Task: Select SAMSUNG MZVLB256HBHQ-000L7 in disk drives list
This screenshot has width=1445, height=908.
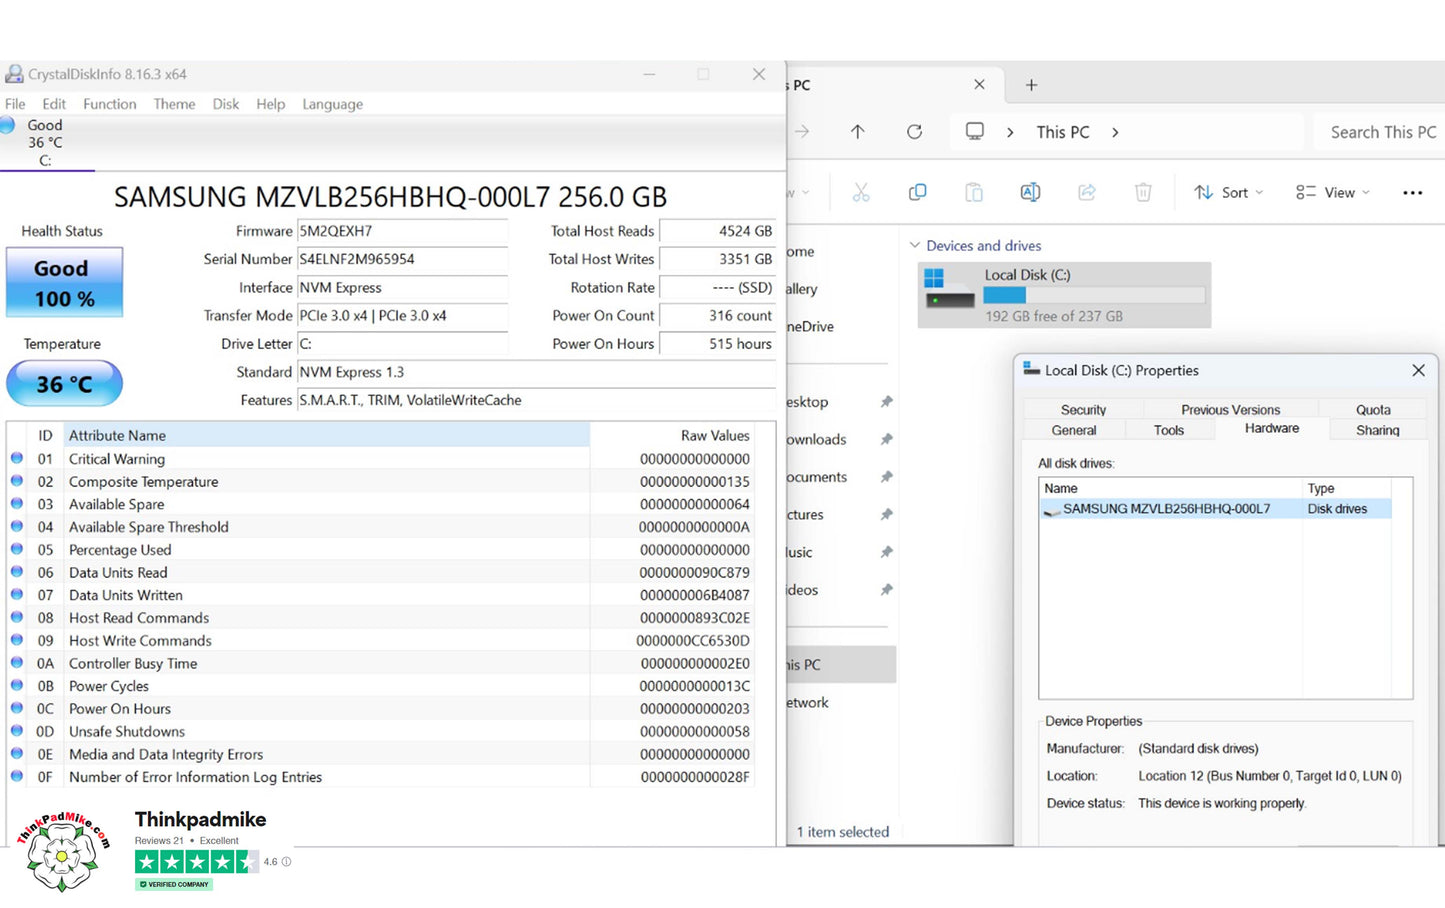Action: (x=1215, y=509)
